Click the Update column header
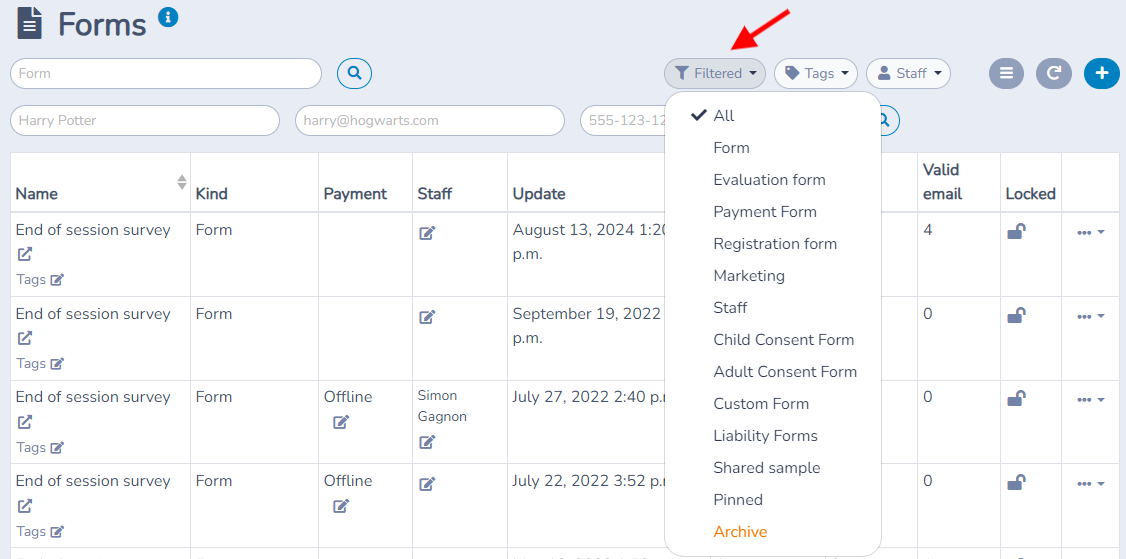1126x559 pixels. (539, 193)
